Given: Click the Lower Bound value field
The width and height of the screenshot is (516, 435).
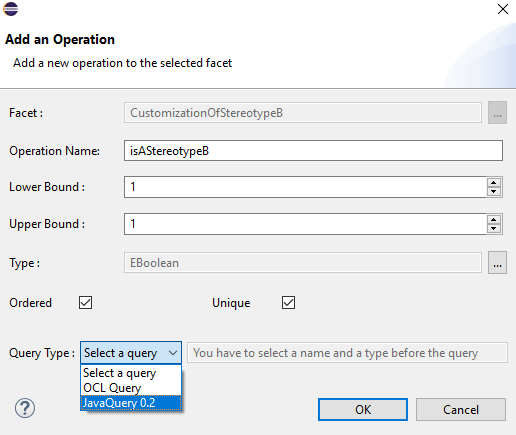Looking at the screenshot, I should [305, 187].
